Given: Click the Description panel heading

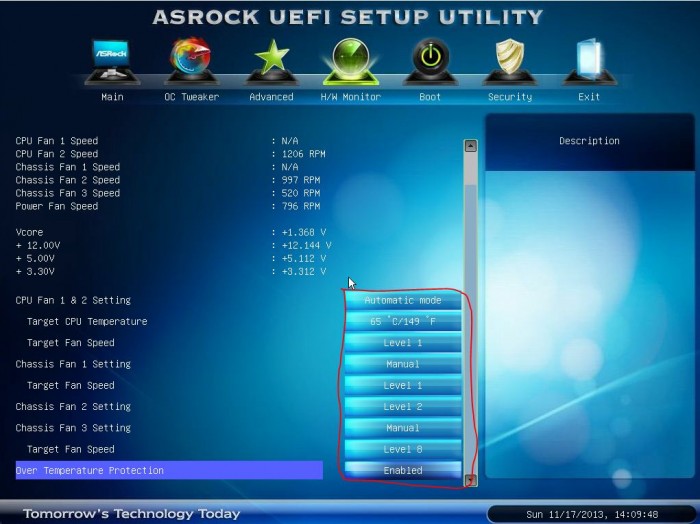Looking at the screenshot, I should click(x=589, y=141).
